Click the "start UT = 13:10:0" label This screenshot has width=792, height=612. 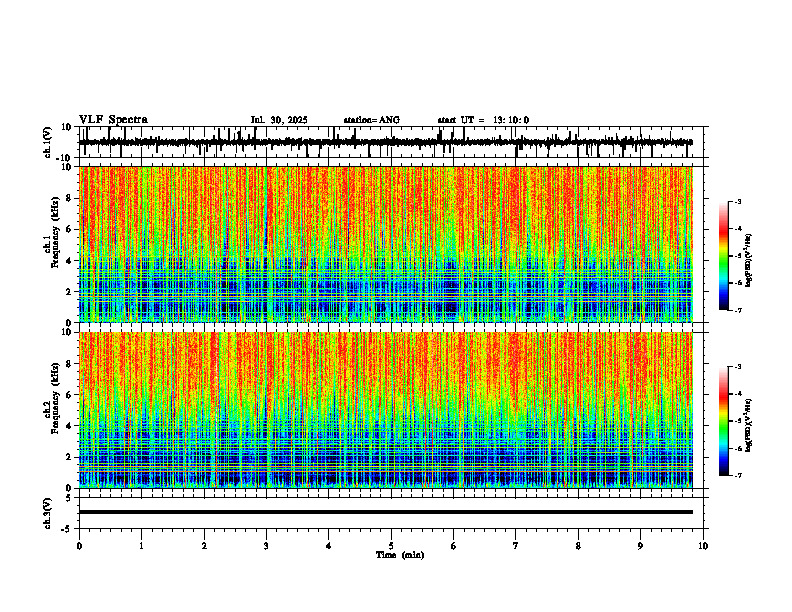click(x=483, y=120)
